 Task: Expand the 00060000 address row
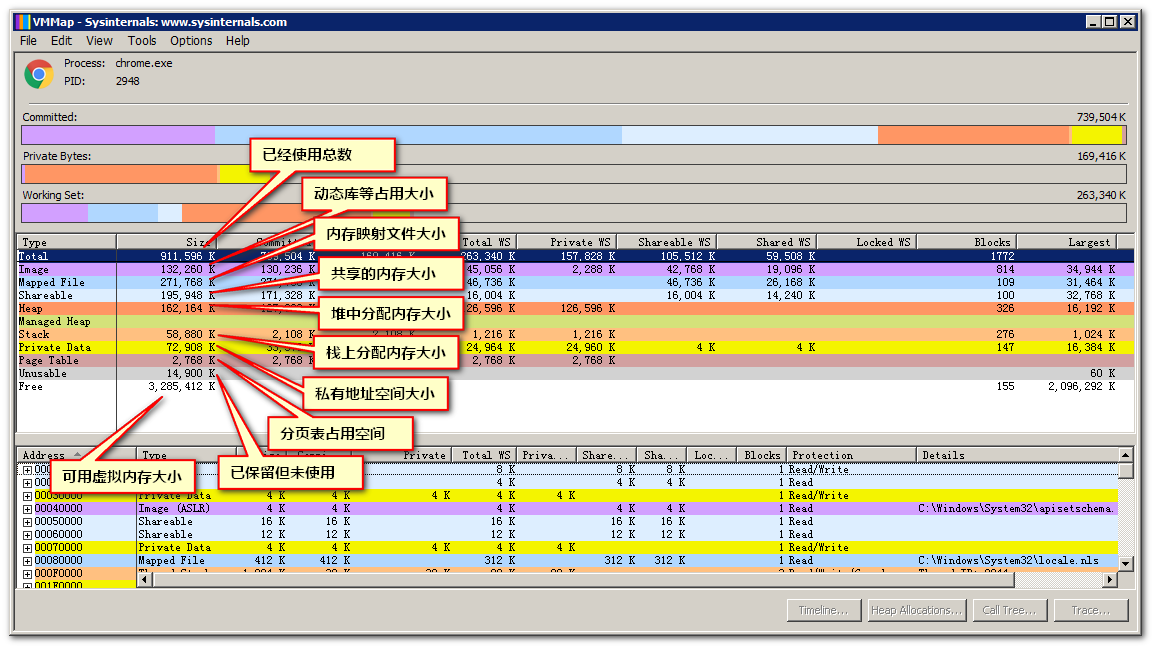(27, 535)
